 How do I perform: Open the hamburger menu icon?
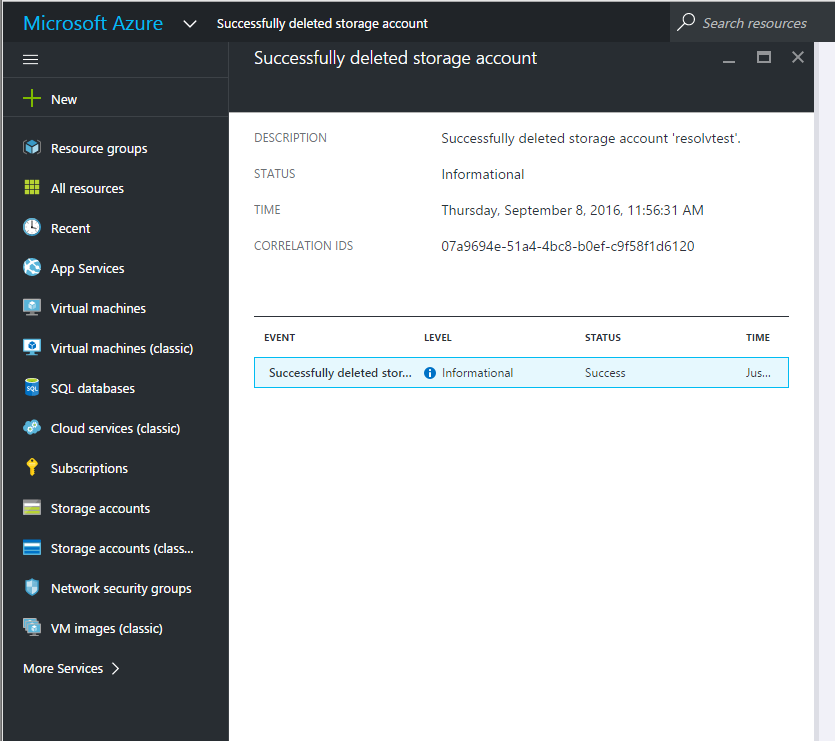pos(30,59)
